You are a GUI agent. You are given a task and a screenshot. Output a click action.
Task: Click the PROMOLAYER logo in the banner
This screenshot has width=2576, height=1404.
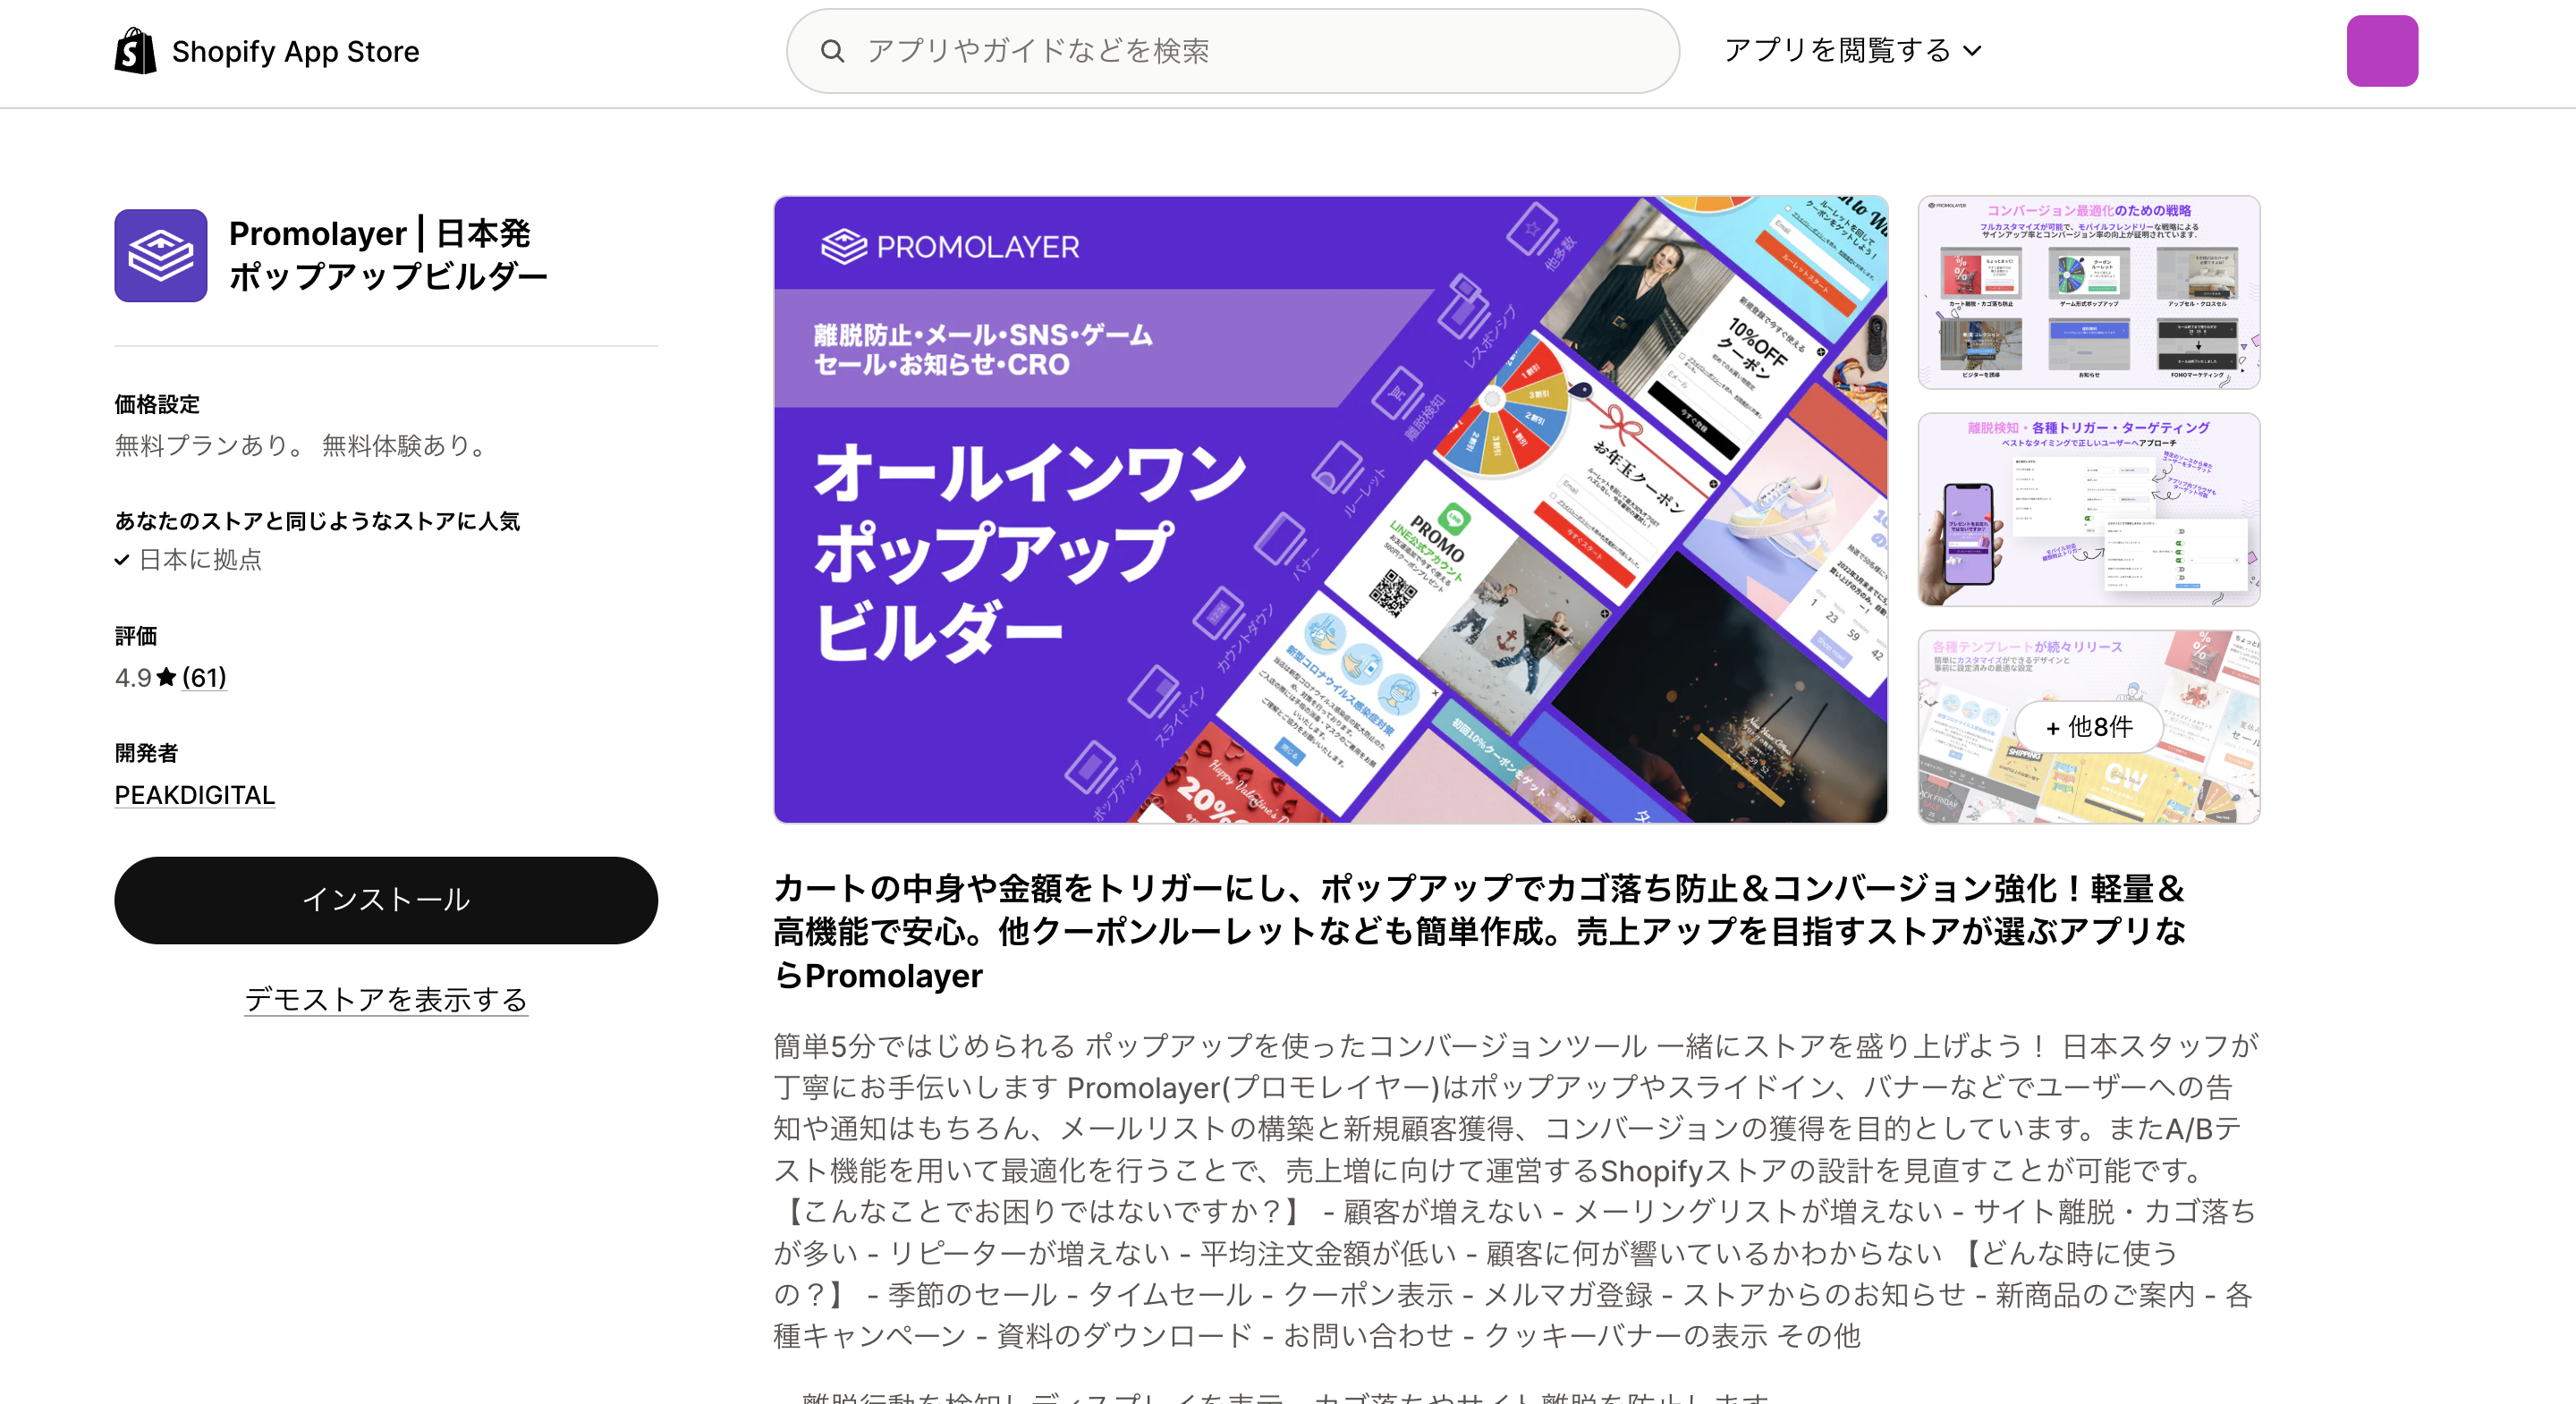(948, 244)
